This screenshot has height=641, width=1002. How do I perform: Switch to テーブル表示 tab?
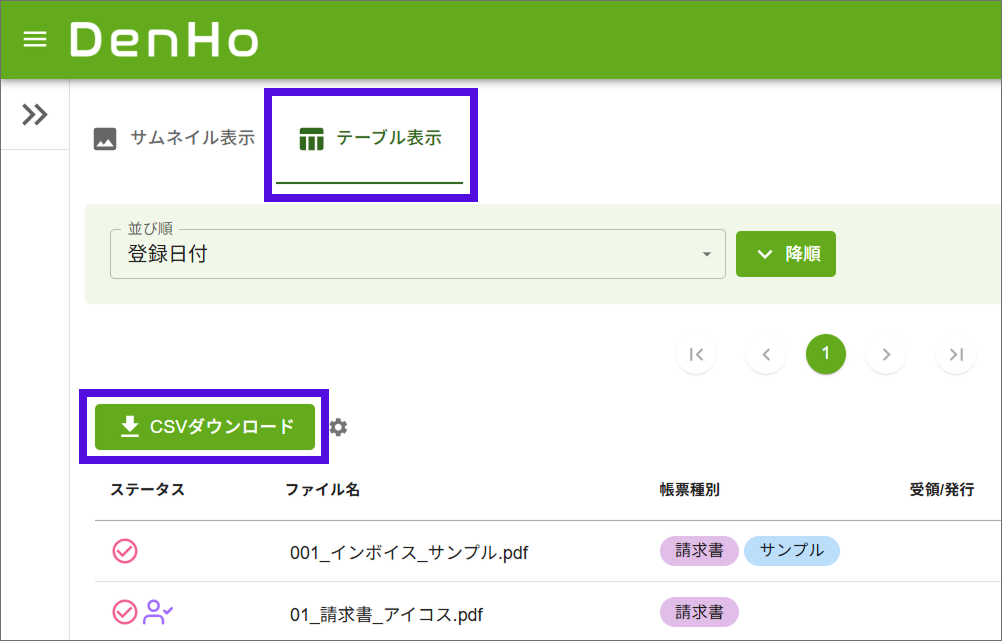370,139
